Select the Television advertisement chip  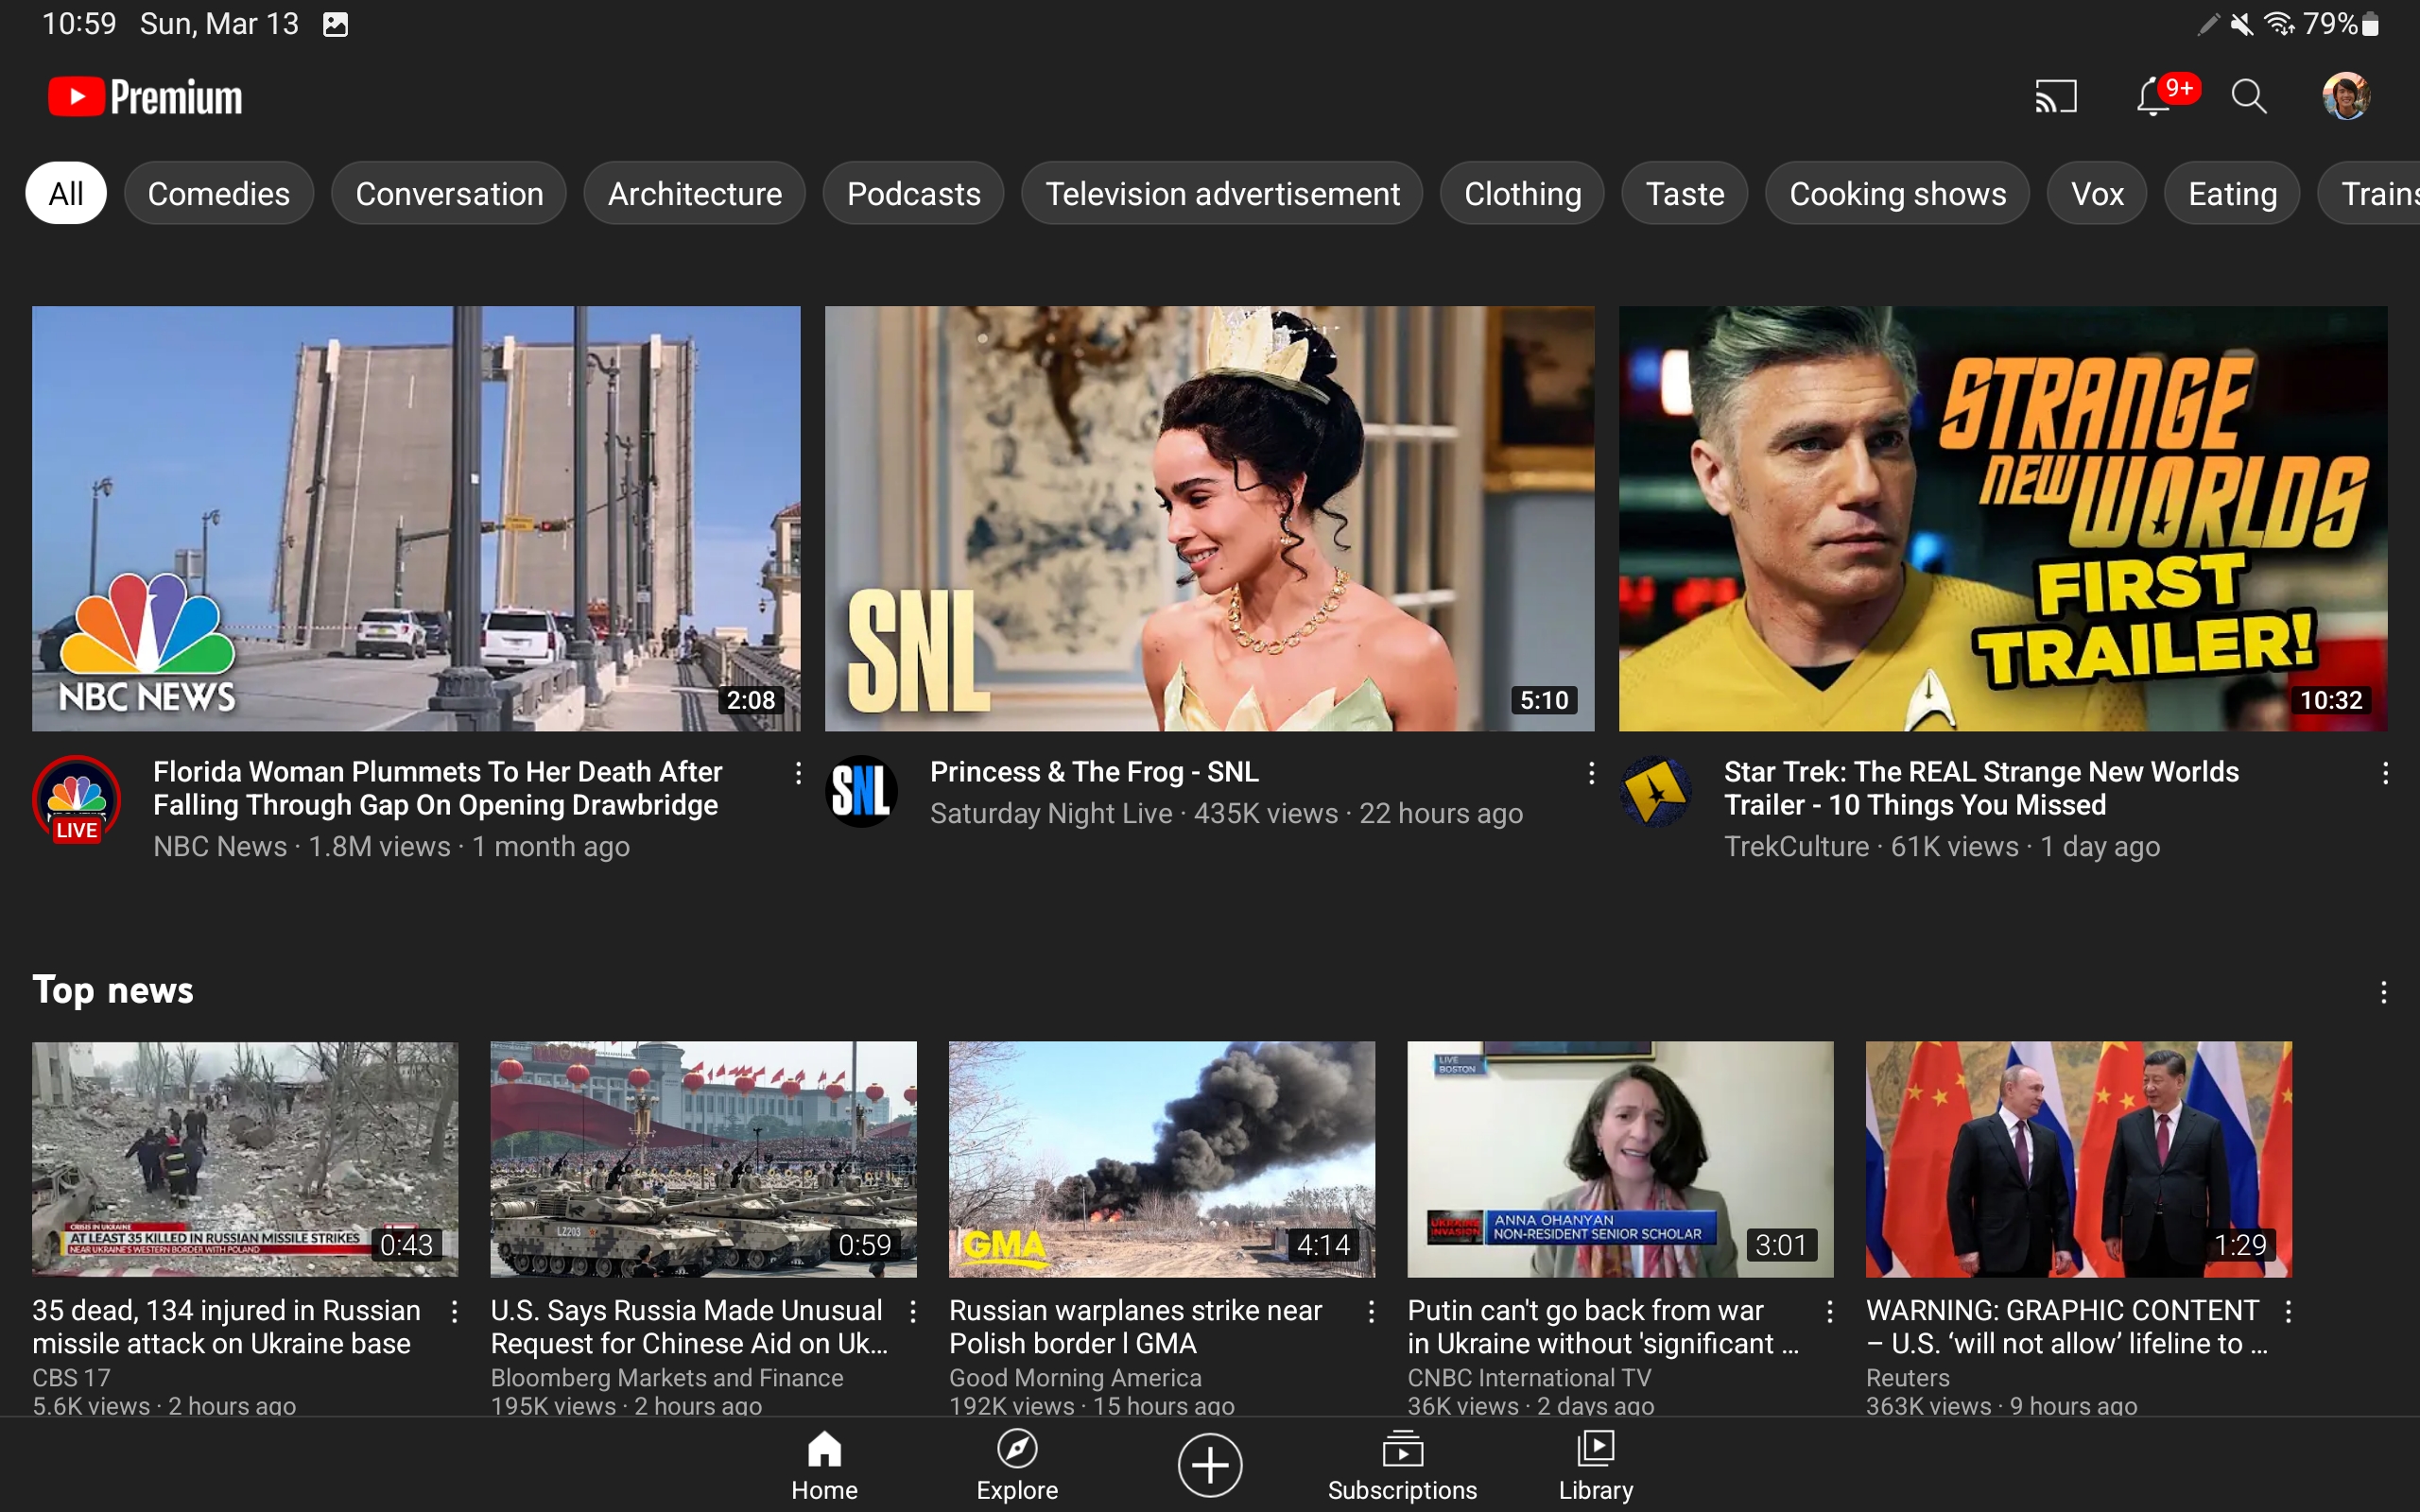pos(1222,193)
